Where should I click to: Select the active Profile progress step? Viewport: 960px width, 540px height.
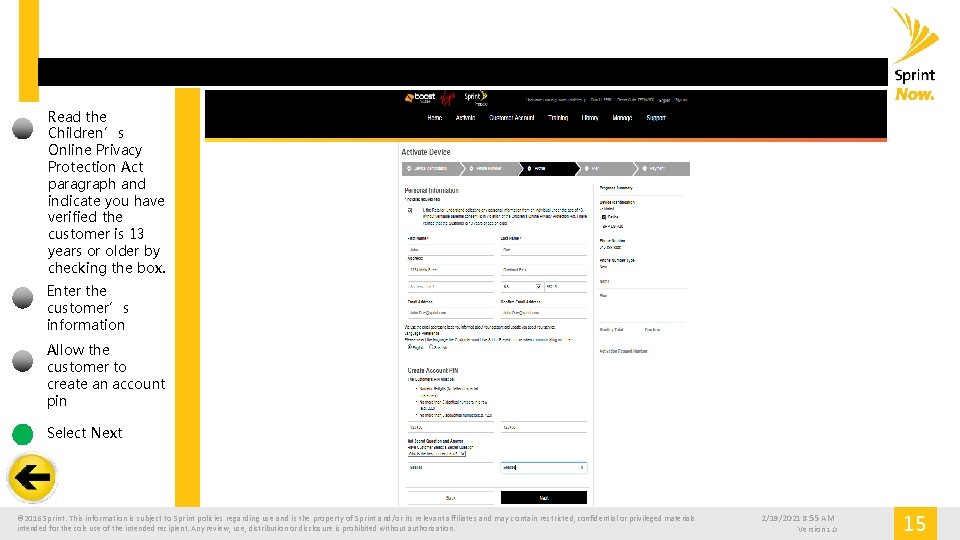[x=547, y=168]
